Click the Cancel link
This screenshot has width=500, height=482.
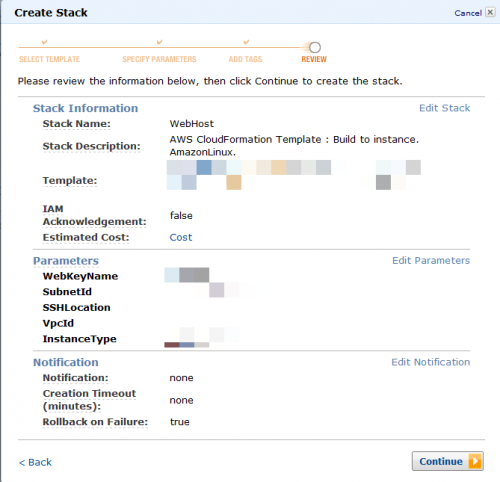pyautogui.click(x=468, y=13)
